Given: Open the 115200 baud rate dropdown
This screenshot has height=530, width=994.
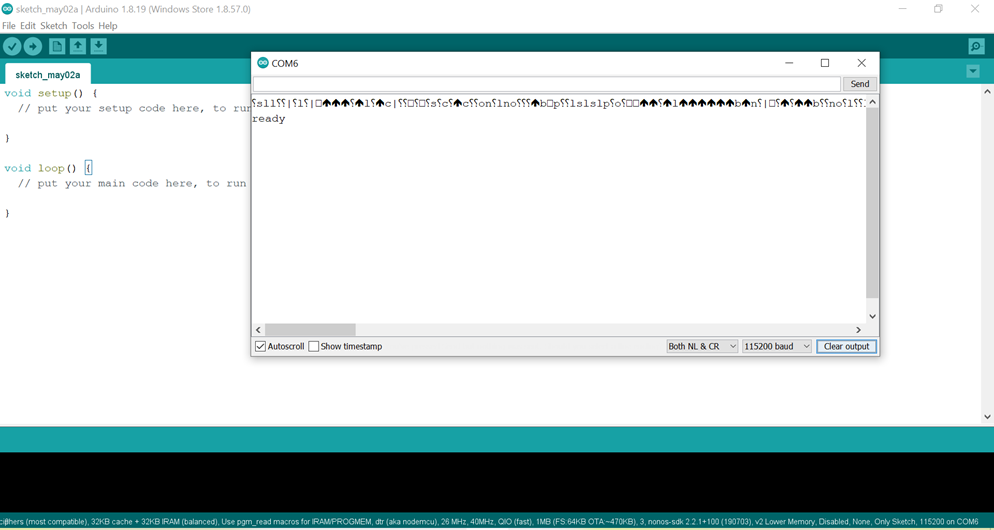Looking at the screenshot, I should pos(776,346).
